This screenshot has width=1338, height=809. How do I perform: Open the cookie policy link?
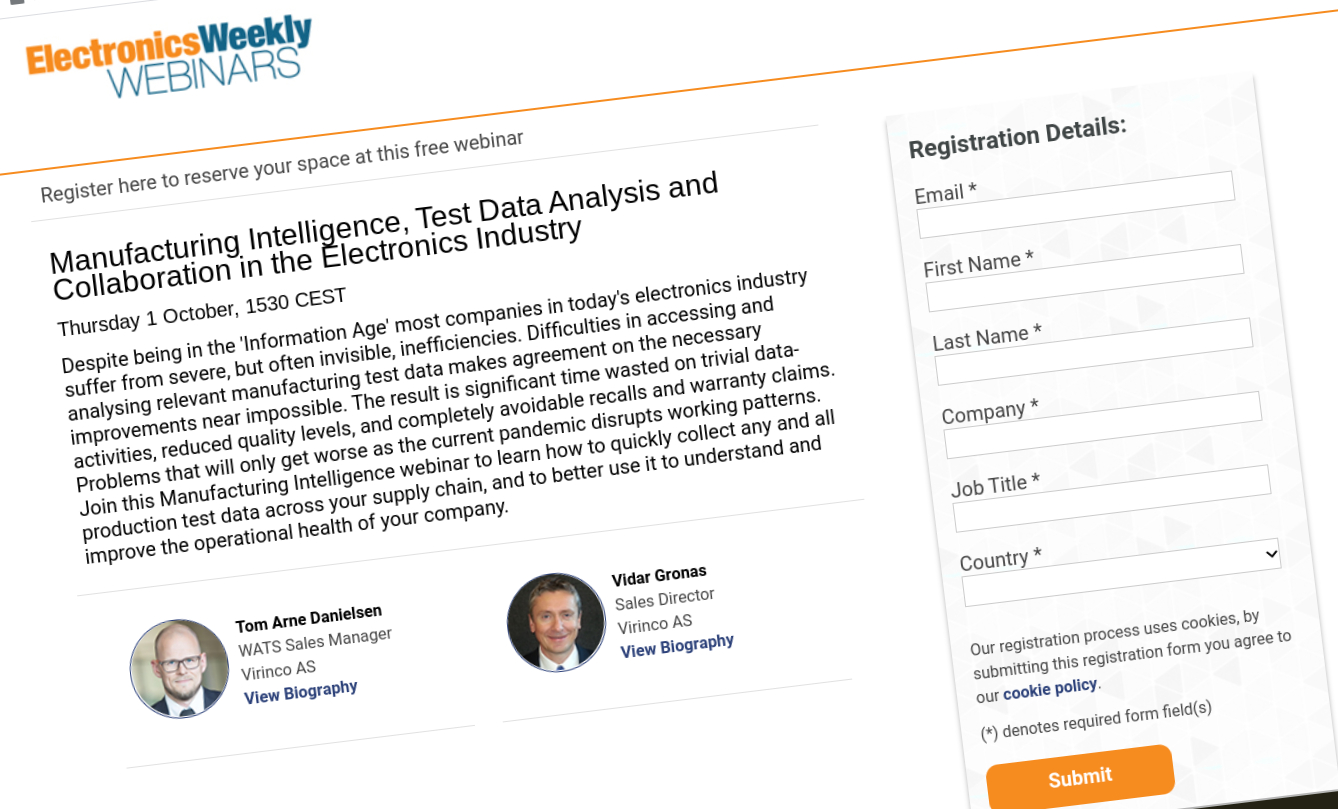click(1048, 687)
